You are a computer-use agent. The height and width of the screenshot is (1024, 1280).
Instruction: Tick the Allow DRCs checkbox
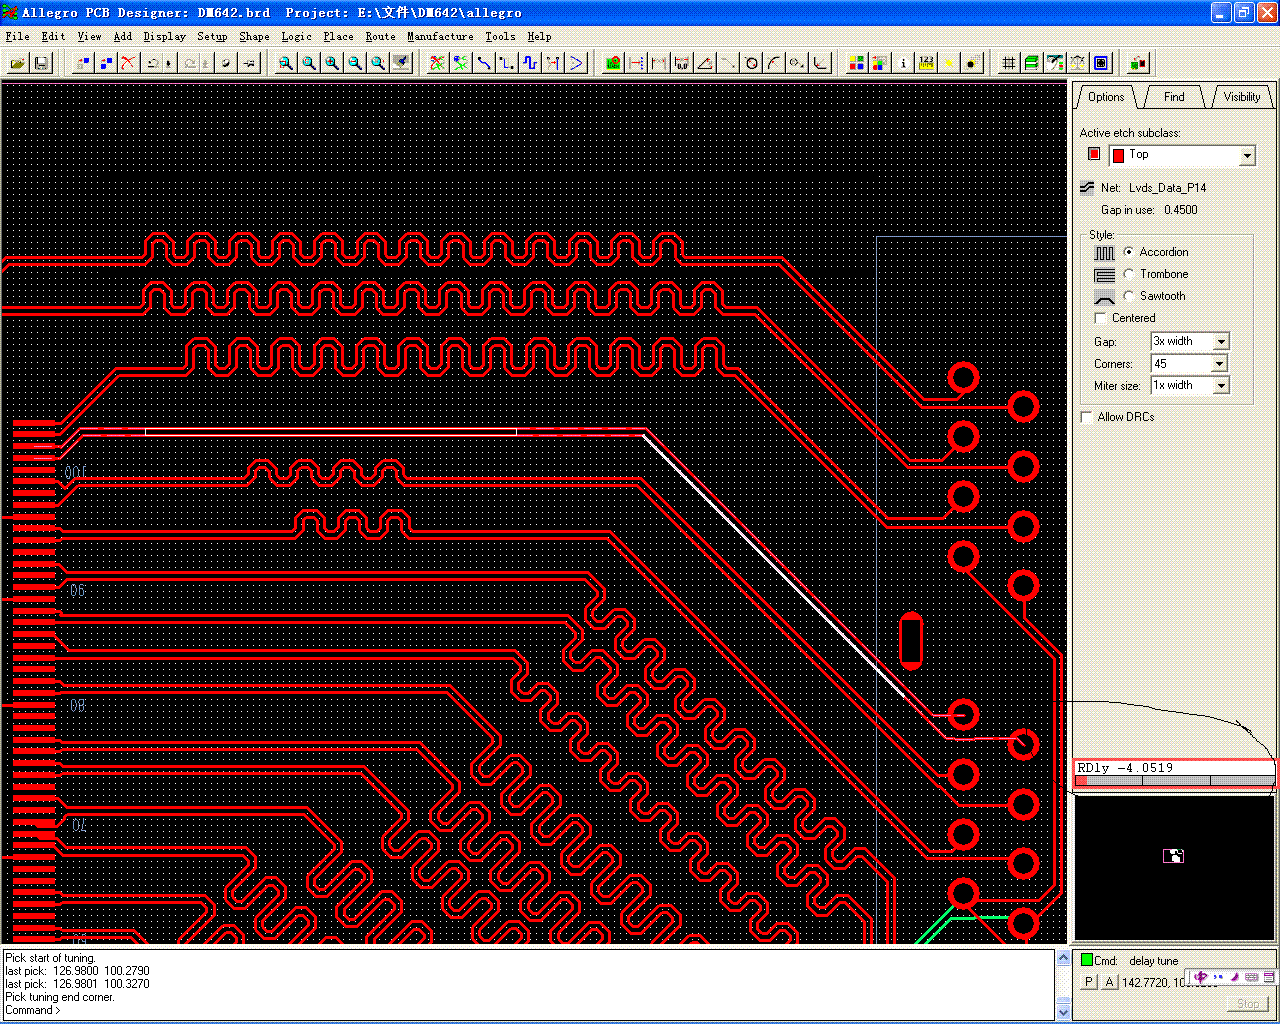[1087, 417]
